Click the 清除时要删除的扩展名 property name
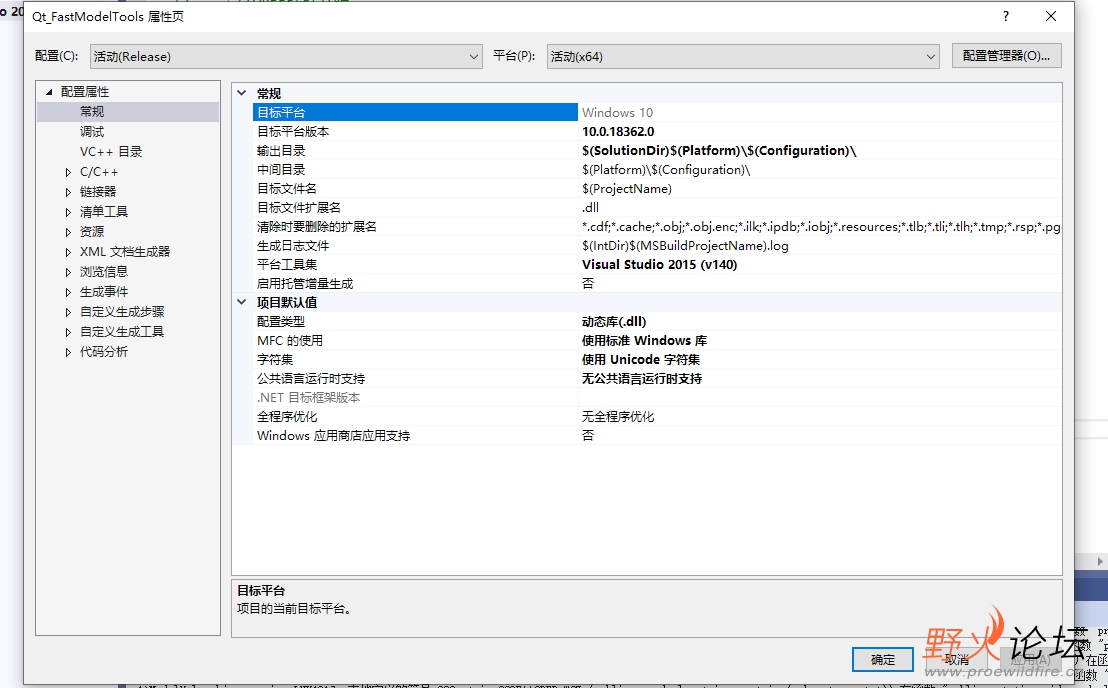1108x688 pixels. 317,227
